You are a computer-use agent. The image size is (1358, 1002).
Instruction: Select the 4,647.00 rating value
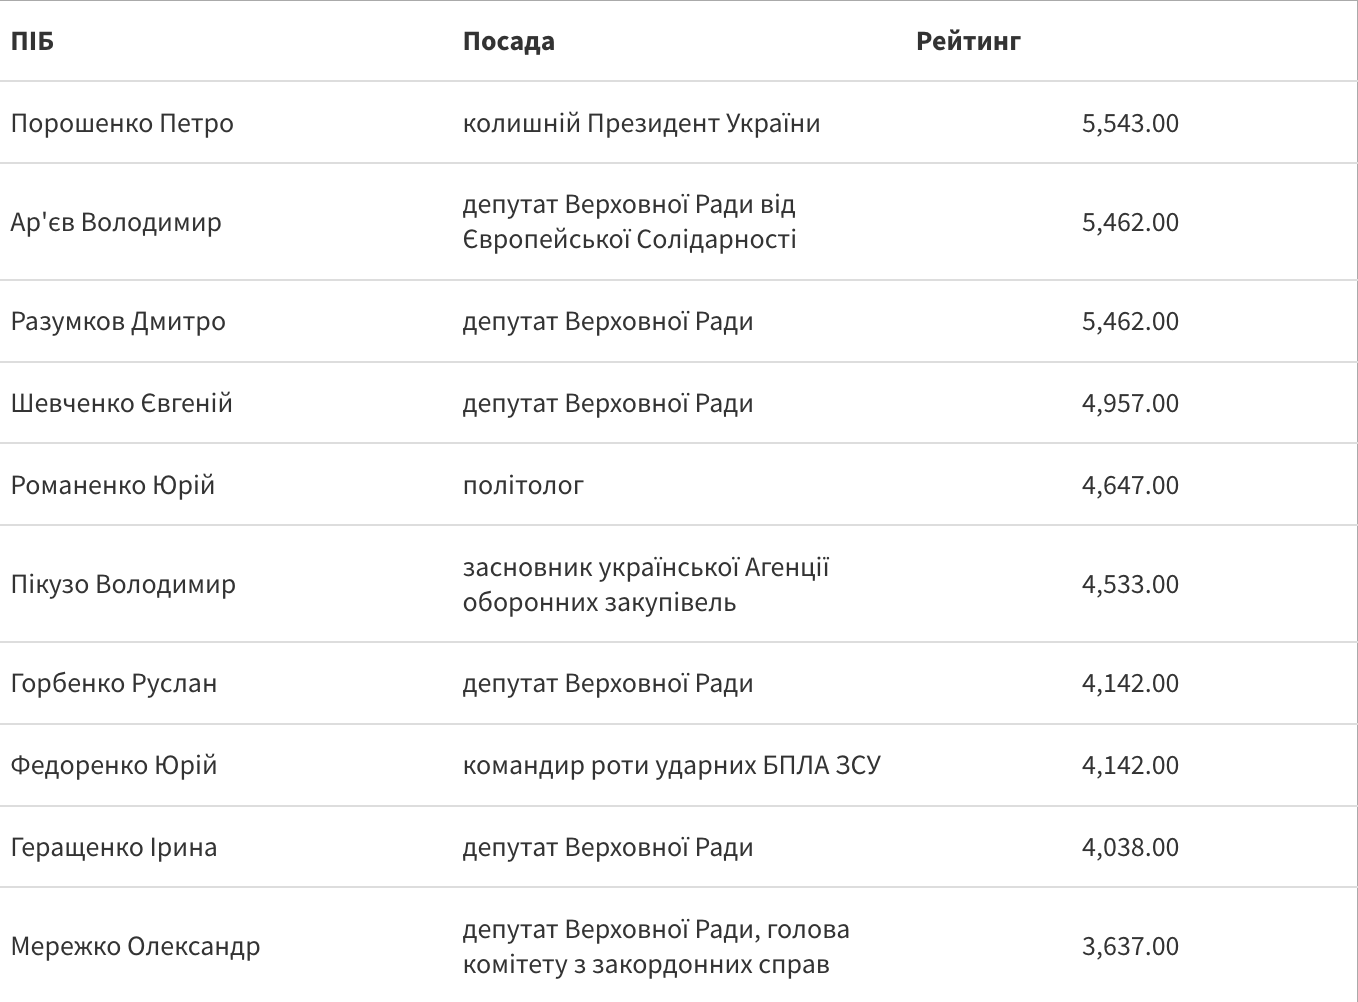(1130, 485)
